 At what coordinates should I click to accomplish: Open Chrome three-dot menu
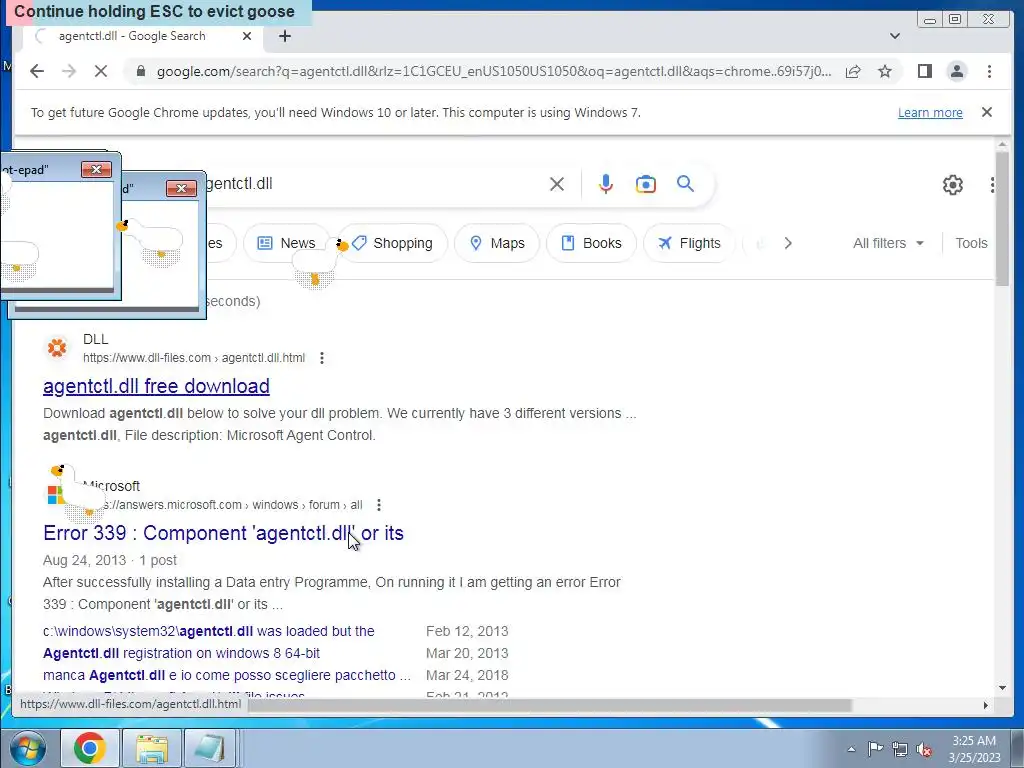(989, 71)
